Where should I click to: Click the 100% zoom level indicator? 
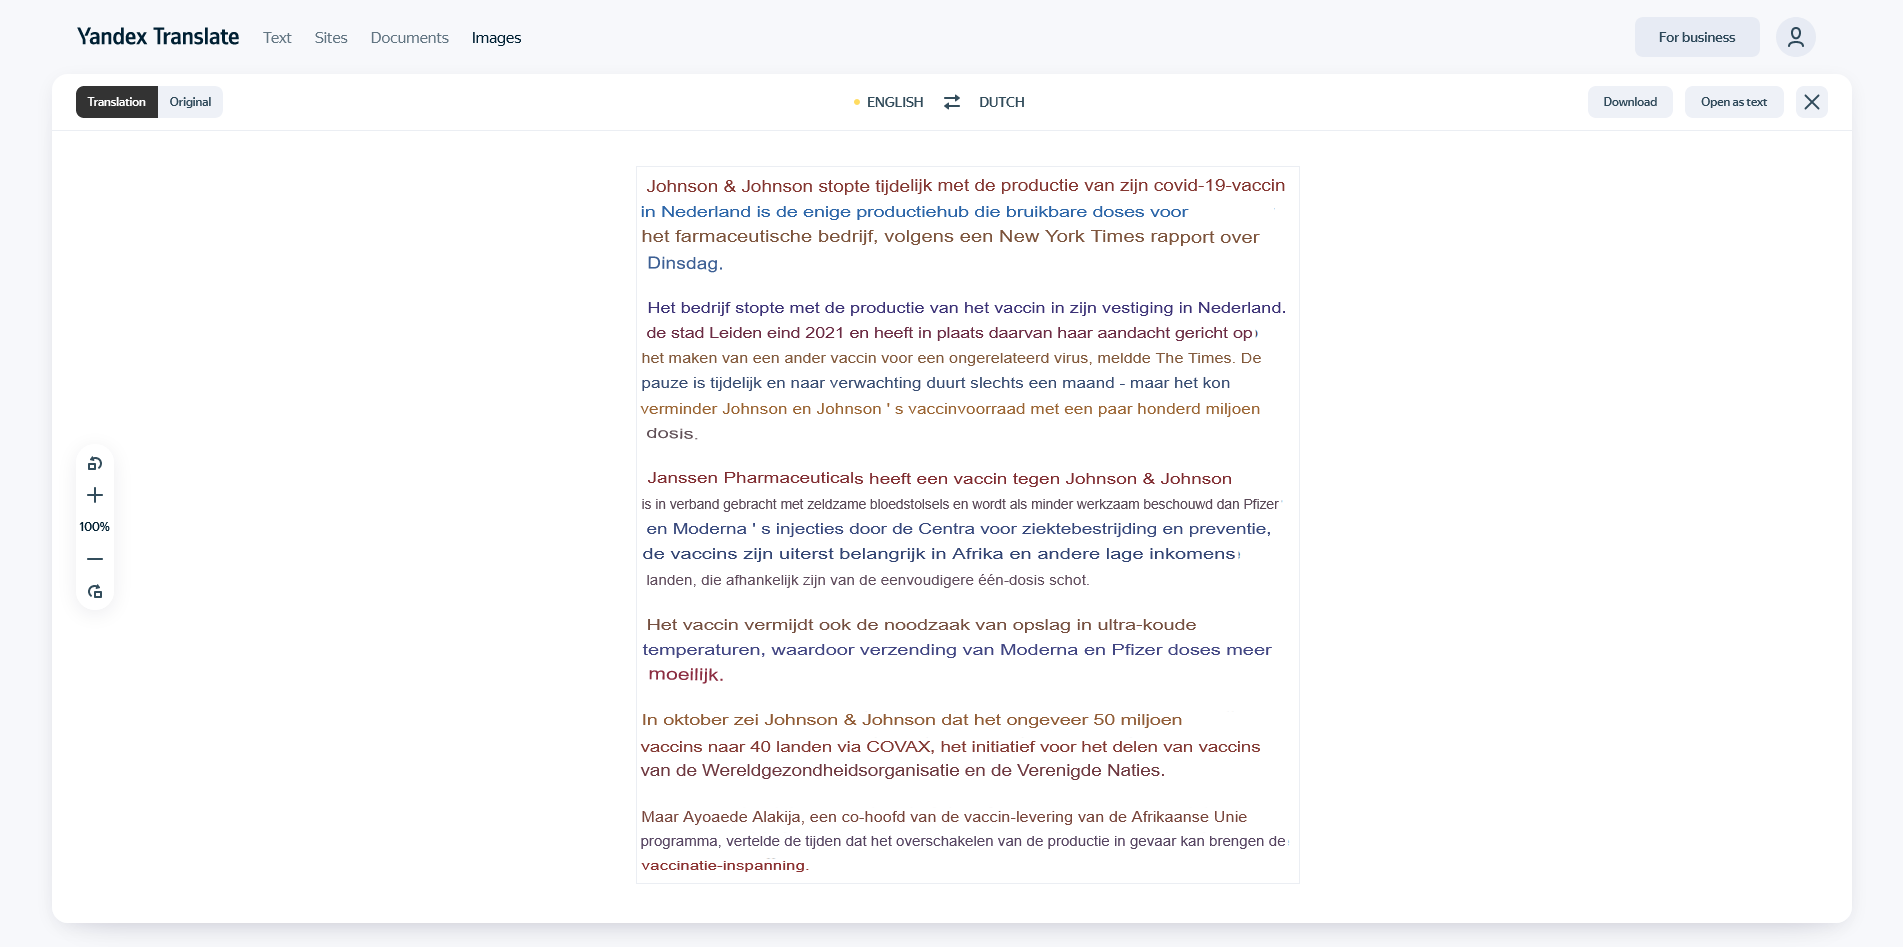tap(95, 527)
